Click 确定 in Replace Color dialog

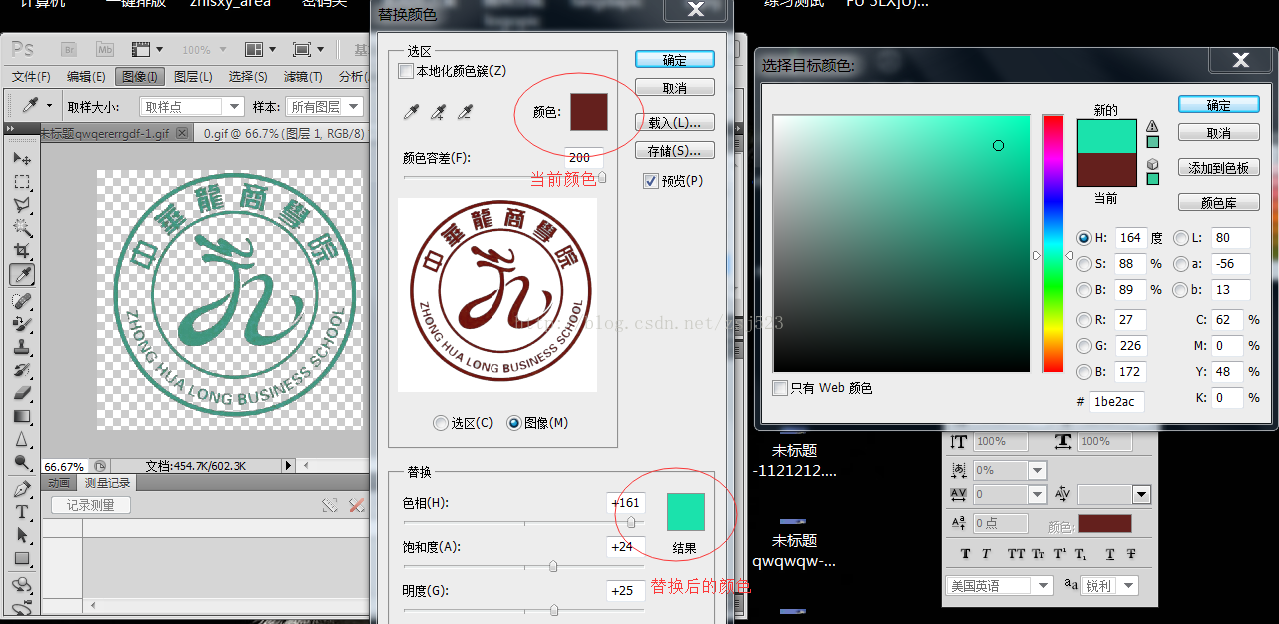coord(675,60)
